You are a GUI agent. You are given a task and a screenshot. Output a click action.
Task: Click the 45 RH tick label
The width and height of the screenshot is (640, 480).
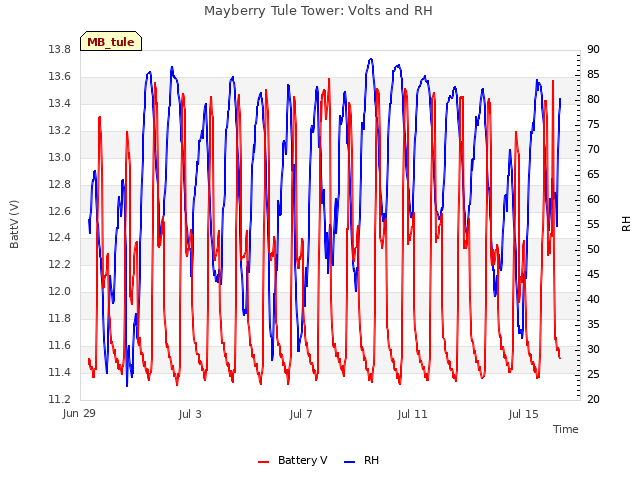tap(593, 274)
